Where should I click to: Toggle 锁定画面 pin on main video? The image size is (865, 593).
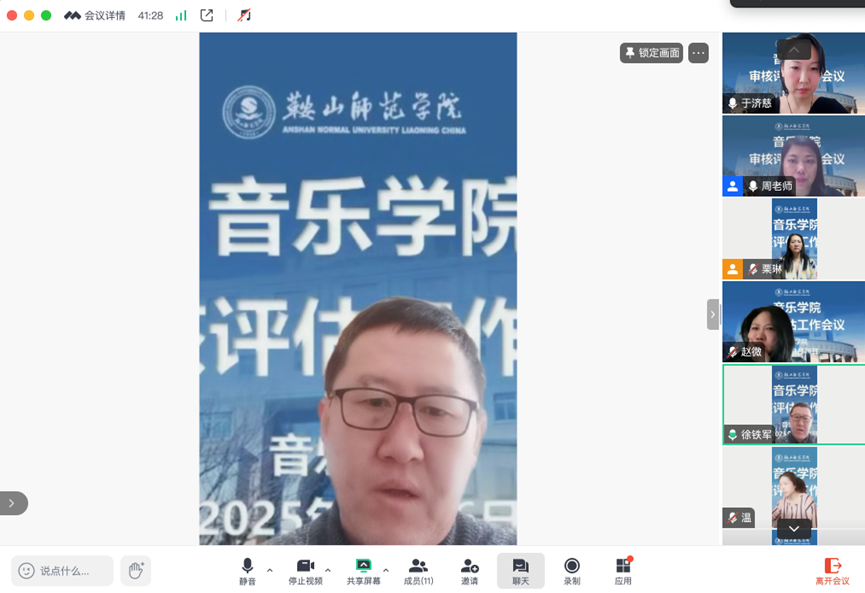point(651,53)
